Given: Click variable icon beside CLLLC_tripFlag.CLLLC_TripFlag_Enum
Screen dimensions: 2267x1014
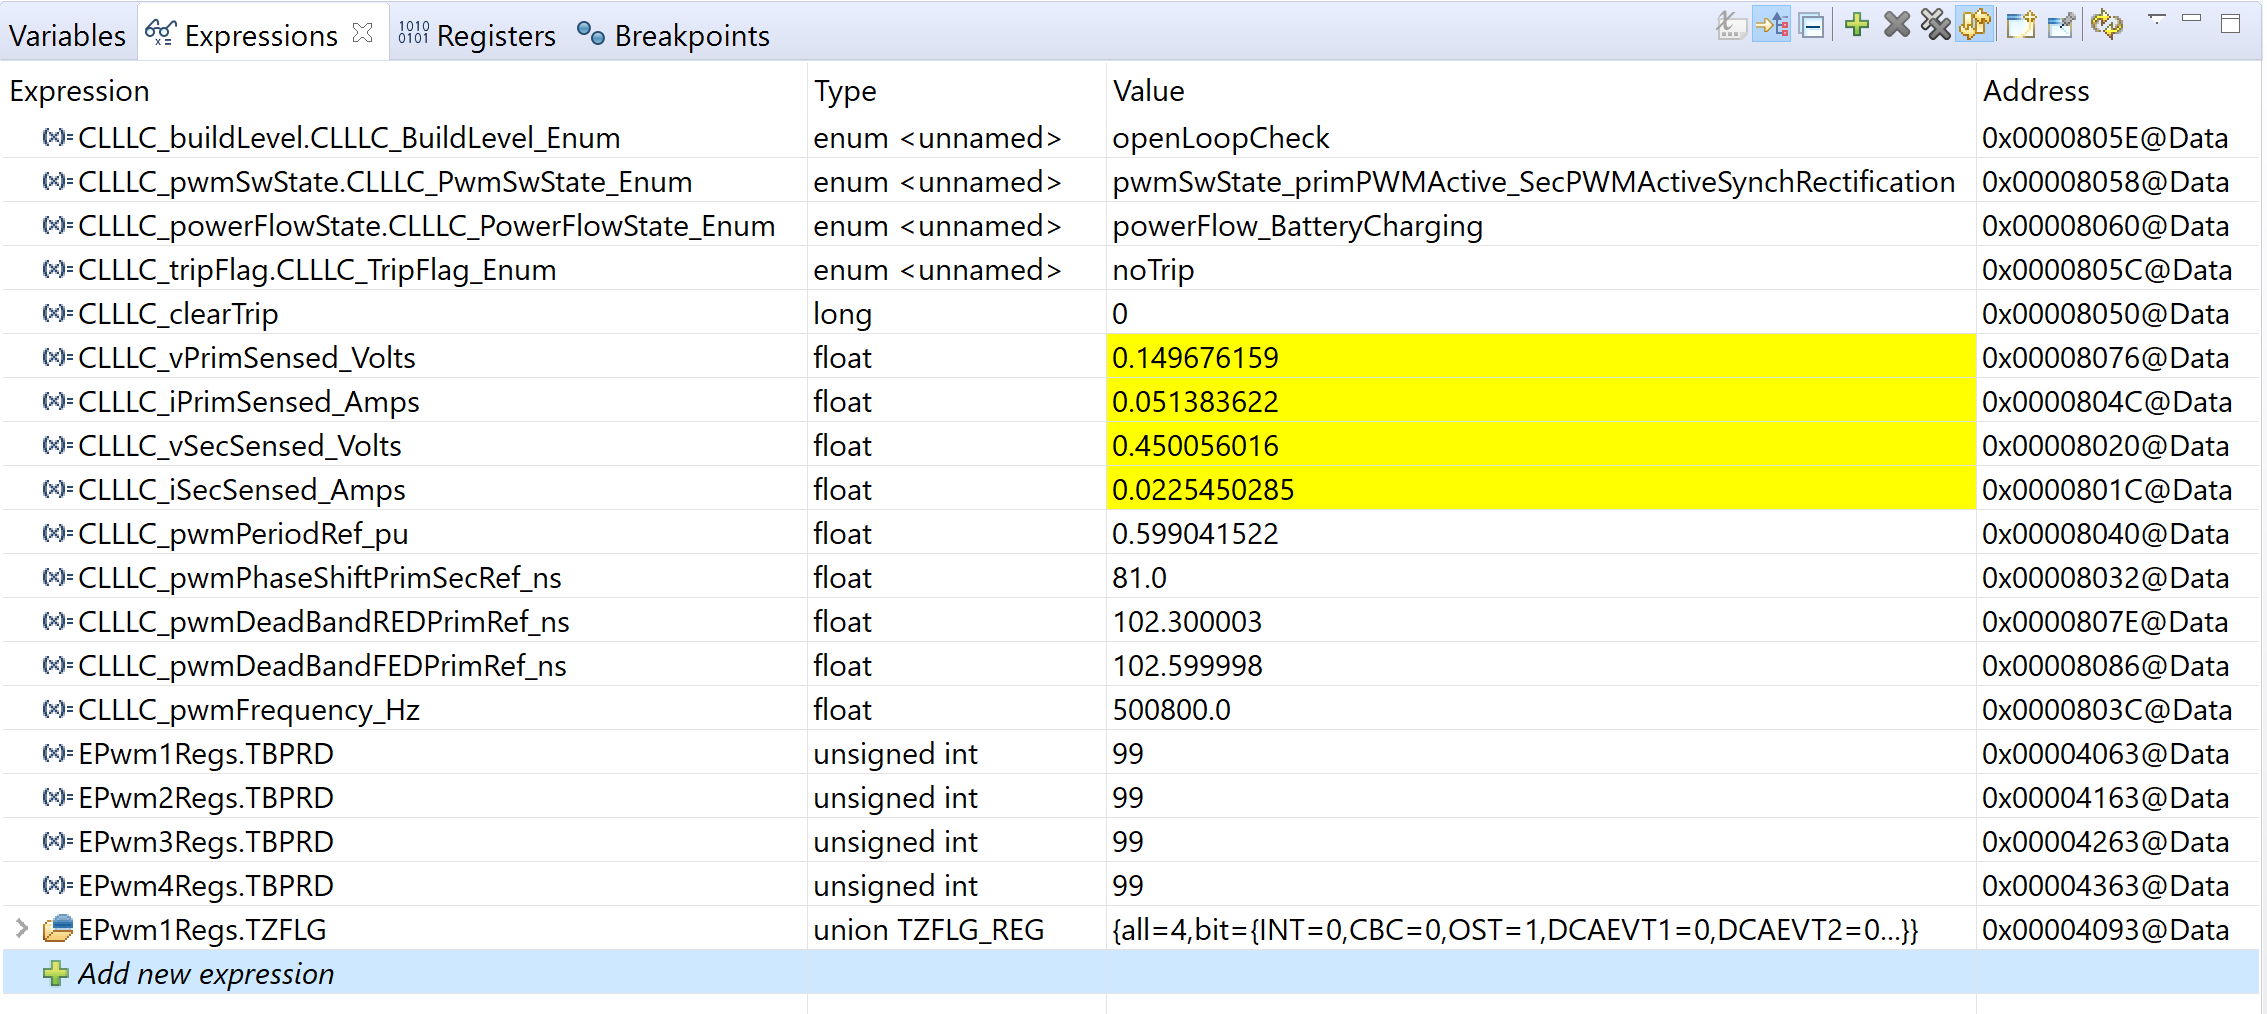Looking at the screenshot, I should 57,269.
